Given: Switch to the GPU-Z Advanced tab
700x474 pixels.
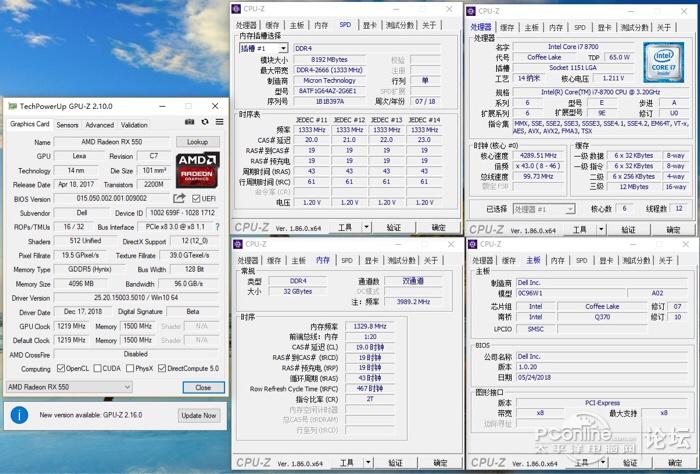Looking at the screenshot, I should click(x=100, y=125).
